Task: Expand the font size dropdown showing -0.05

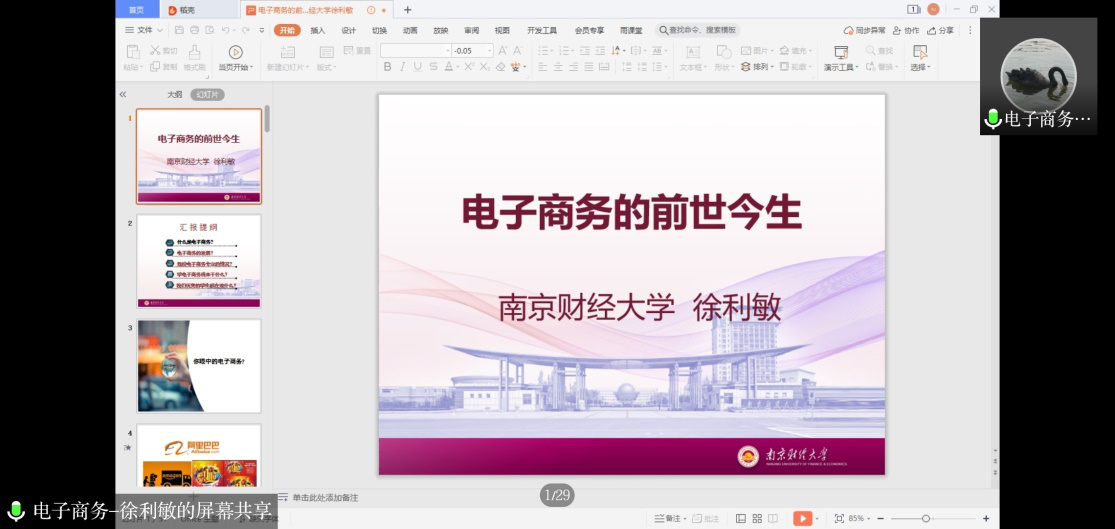Action: [489, 50]
